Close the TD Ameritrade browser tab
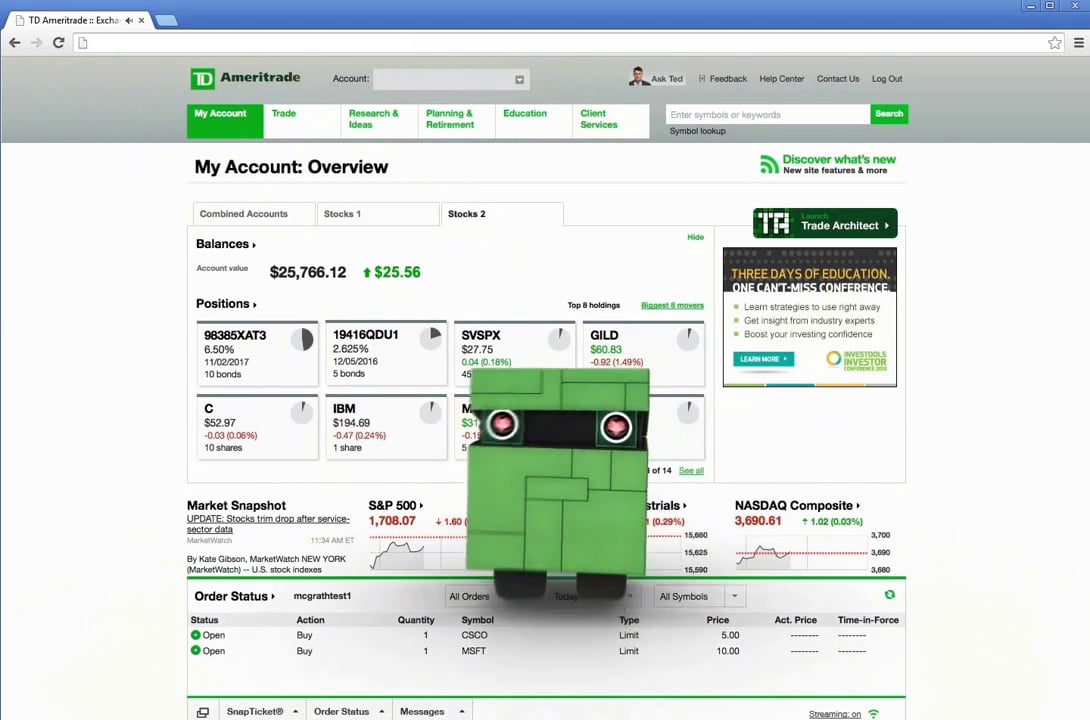 (x=141, y=21)
